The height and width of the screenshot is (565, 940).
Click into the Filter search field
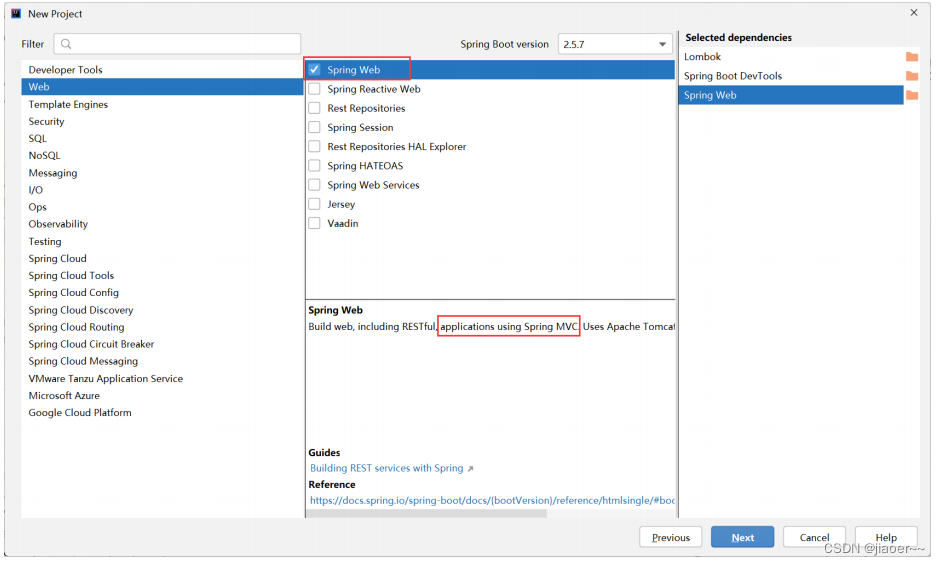pyautogui.click(x=177, y=44)
